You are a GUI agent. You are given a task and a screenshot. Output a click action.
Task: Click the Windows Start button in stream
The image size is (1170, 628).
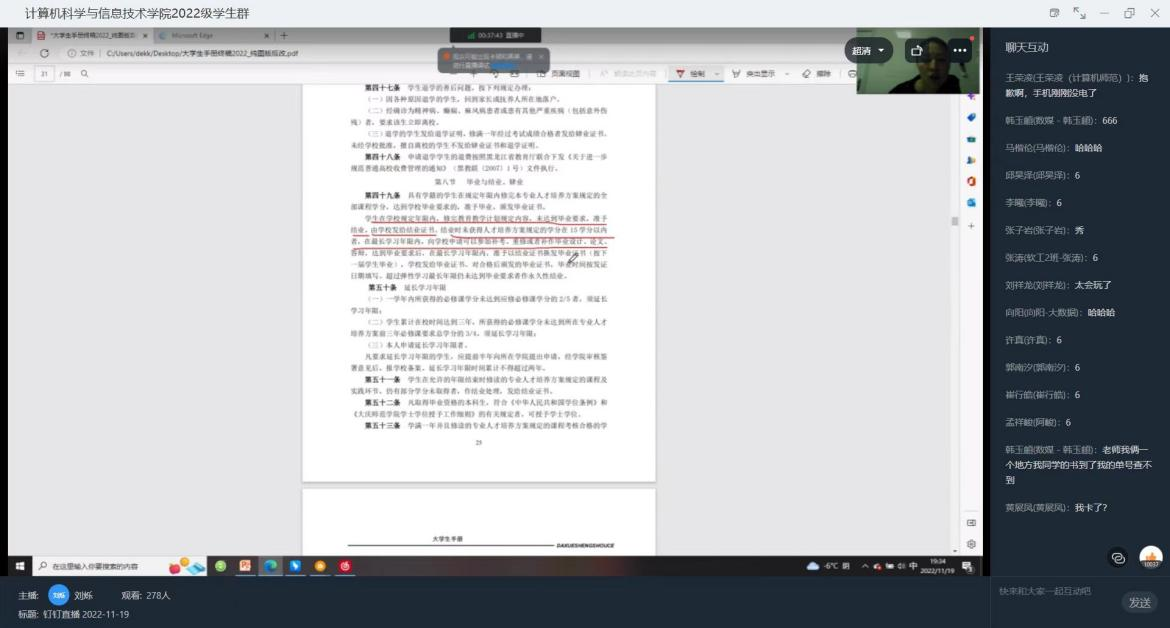(x=19, y=566)
